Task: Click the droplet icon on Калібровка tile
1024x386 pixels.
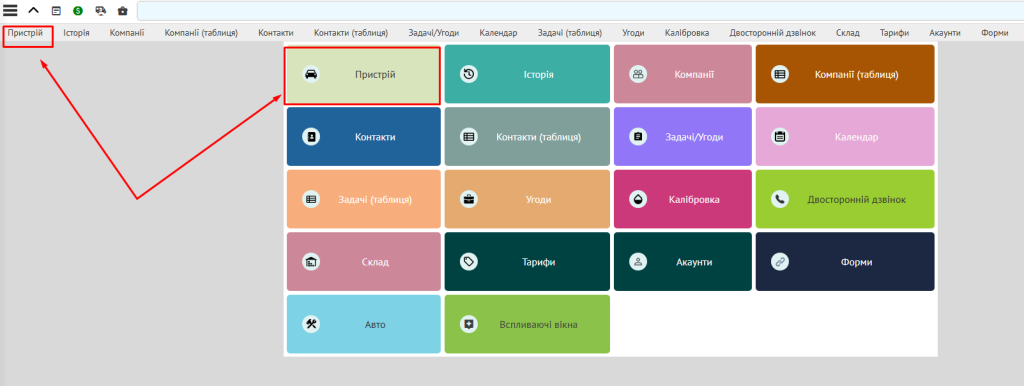Action: tap(638, 199)
